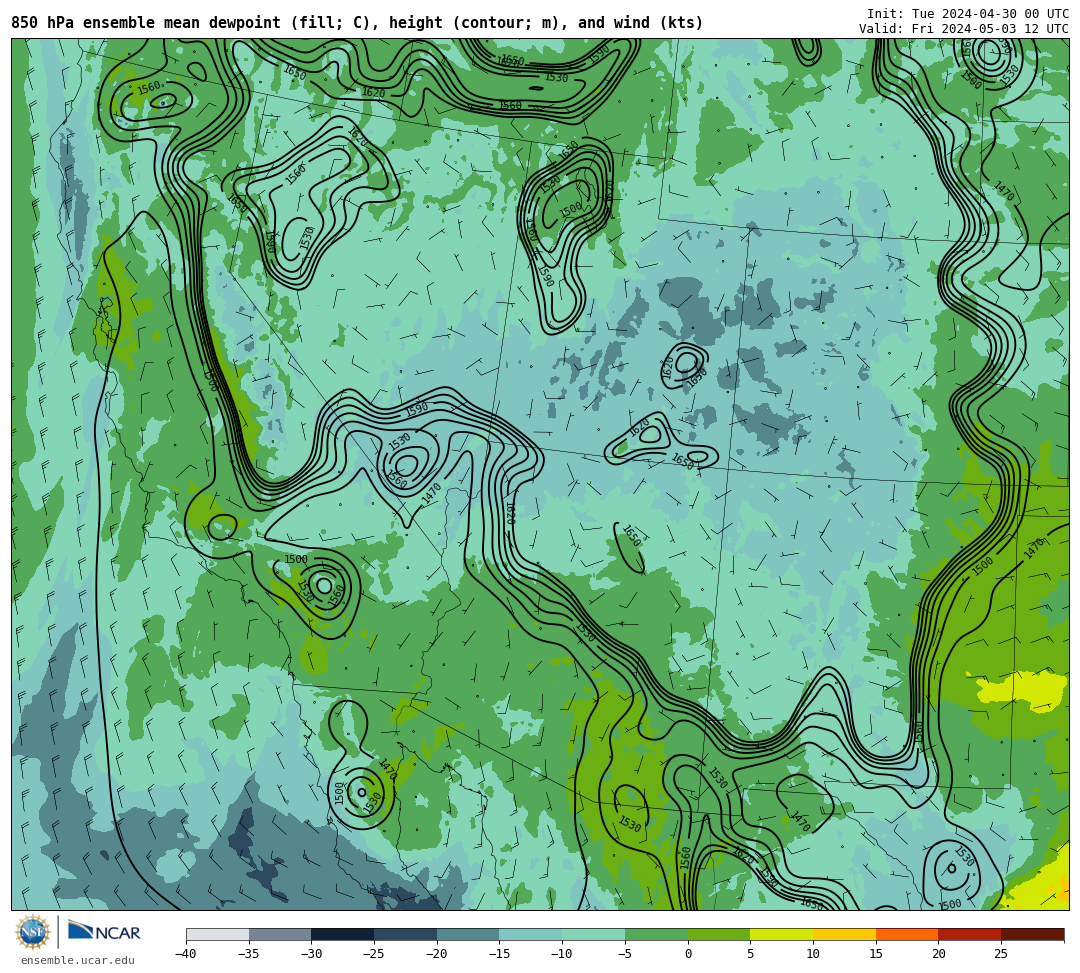The image size is (1080, 973).
Task: Click the 10 colorbar tick label
Action: [813, 954]
